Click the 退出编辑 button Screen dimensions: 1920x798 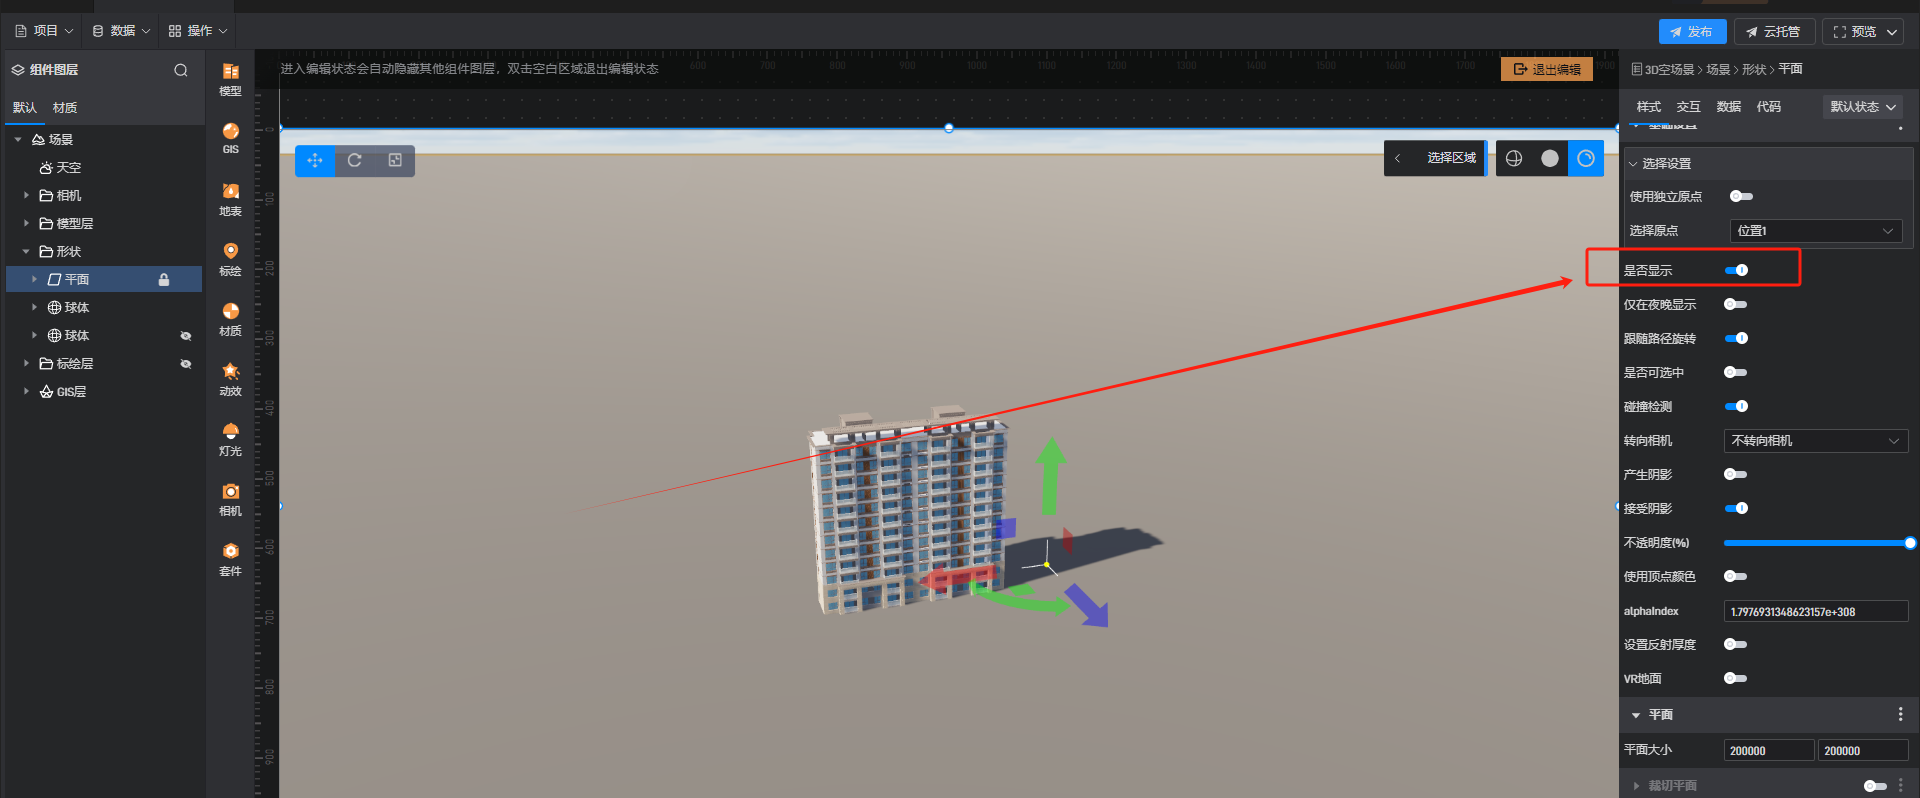(x=1546, y=69)
